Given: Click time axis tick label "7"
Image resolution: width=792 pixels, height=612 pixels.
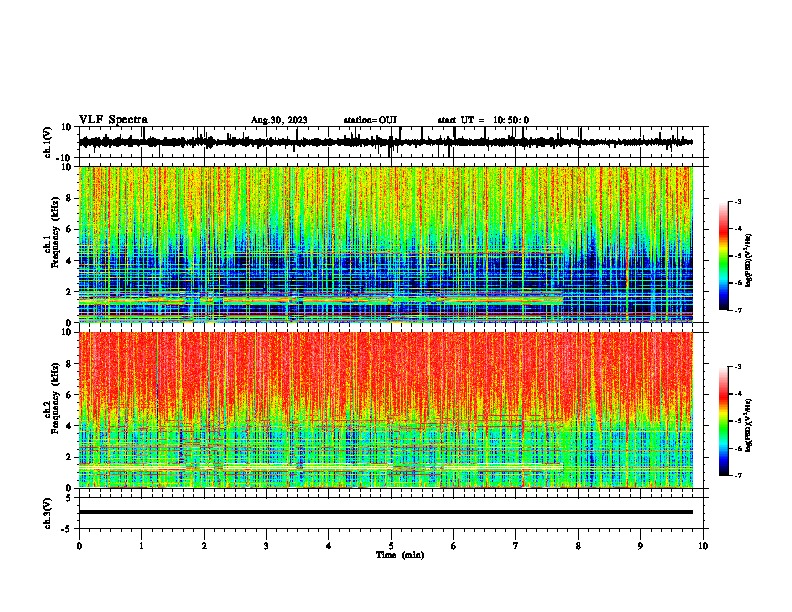Looking at the screenshot, I should (x=516, y=546).
